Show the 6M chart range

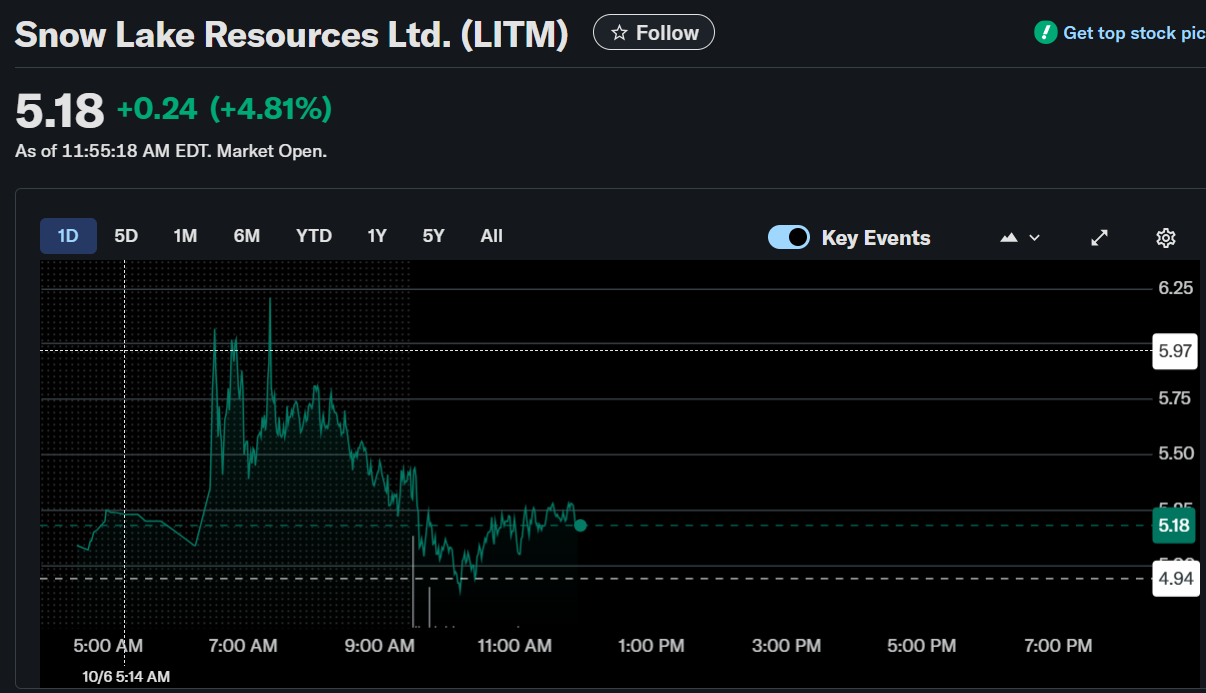click(247, 236)
